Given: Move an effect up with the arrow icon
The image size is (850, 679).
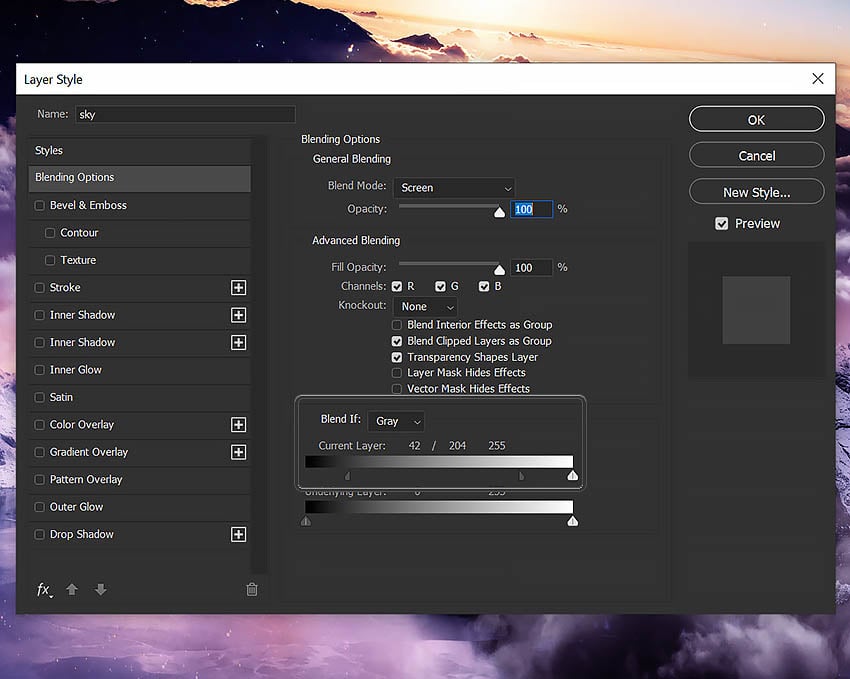Looking at the screenshot, I should tap(71, 589).
